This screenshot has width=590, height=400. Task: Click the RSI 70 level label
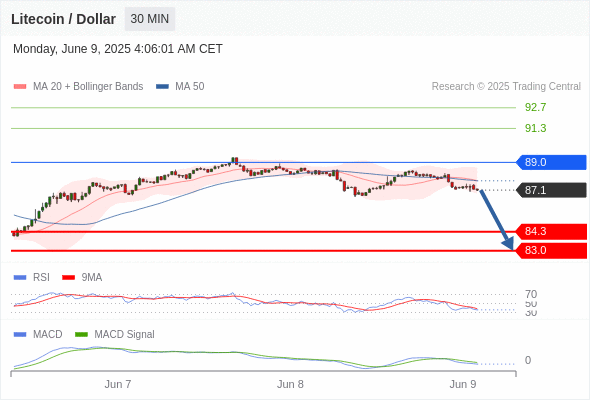(x=531, y=294)
